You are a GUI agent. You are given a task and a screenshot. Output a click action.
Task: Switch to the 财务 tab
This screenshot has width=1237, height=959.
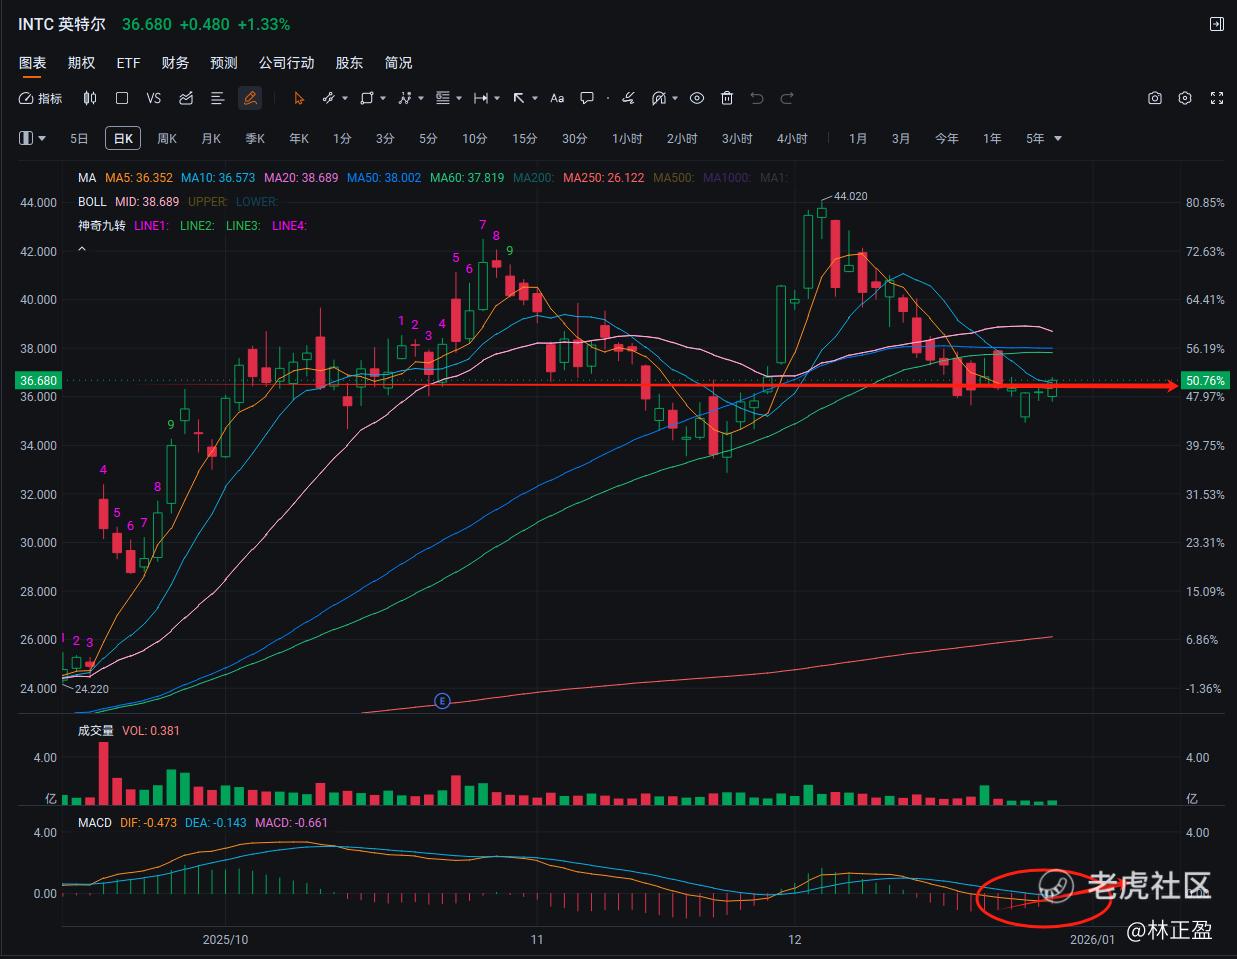[x=175, y=62]
